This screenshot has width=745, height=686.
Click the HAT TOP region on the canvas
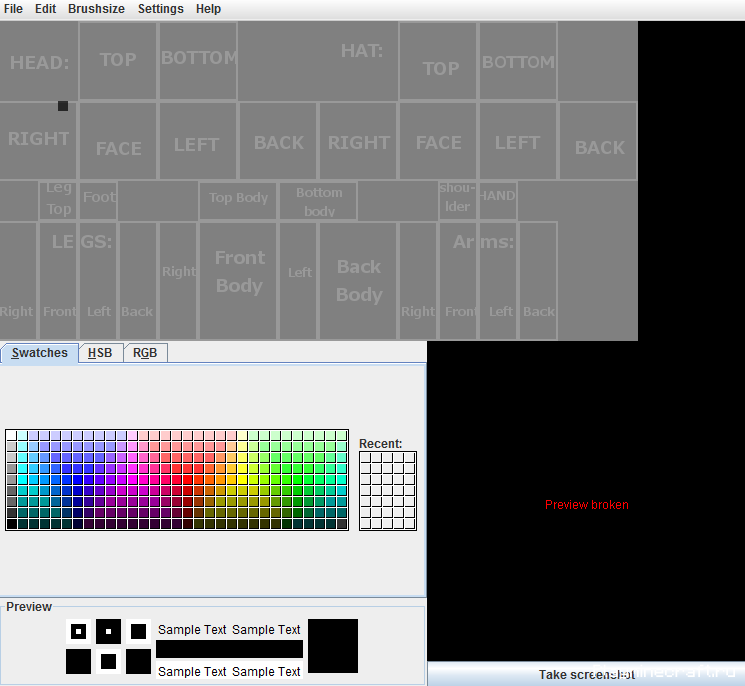tap(438, 61)
